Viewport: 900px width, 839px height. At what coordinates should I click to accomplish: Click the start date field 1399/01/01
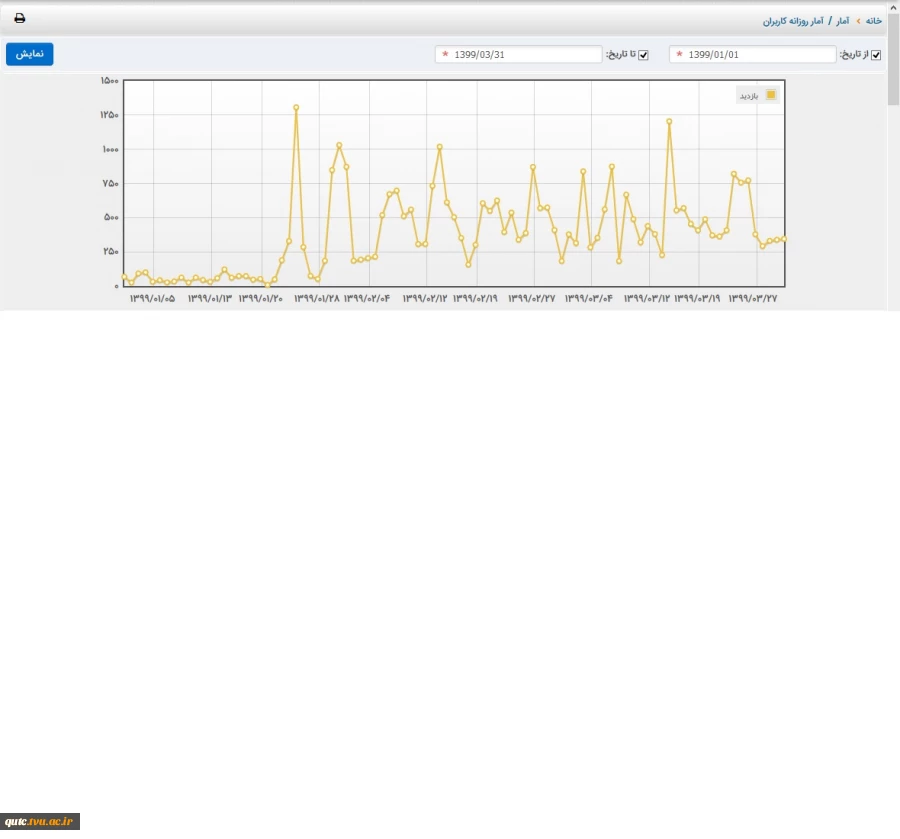coord(752,55)
